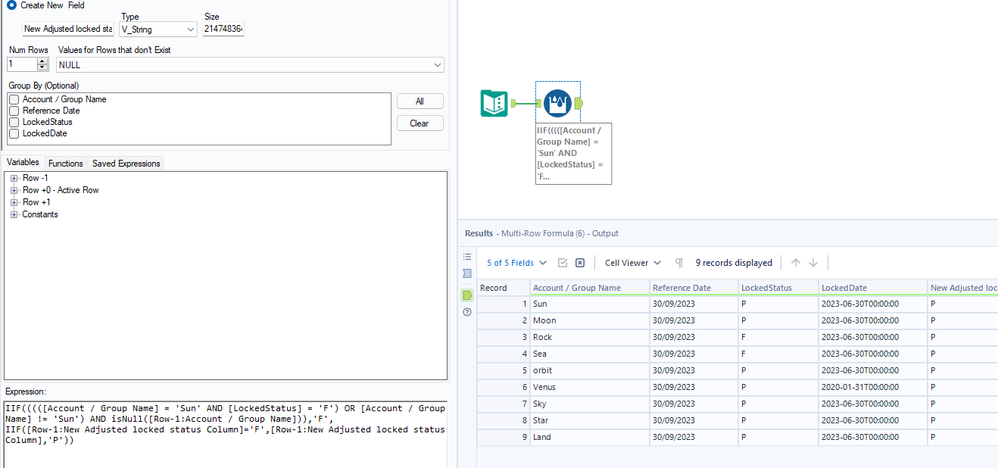Select the 'orbit' cell in results
This screenshot has height=468, width=998.
(x=589, y=371)
